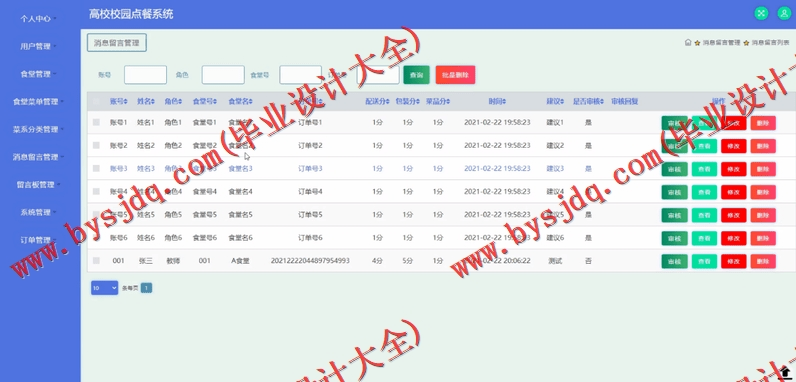Check the row checkbox for 账号1
This screenshot has width=796, height=382.
(x=96, y=122)
